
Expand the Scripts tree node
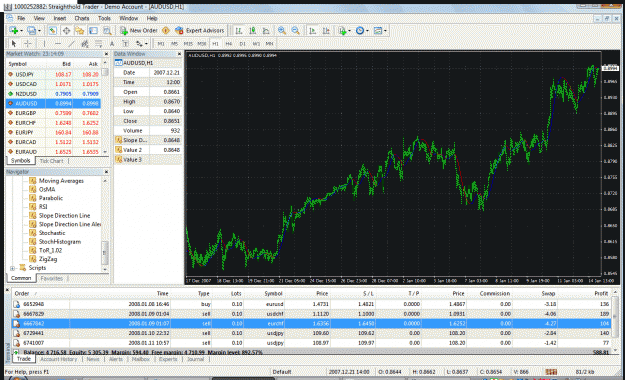click(x=12, y=268)
